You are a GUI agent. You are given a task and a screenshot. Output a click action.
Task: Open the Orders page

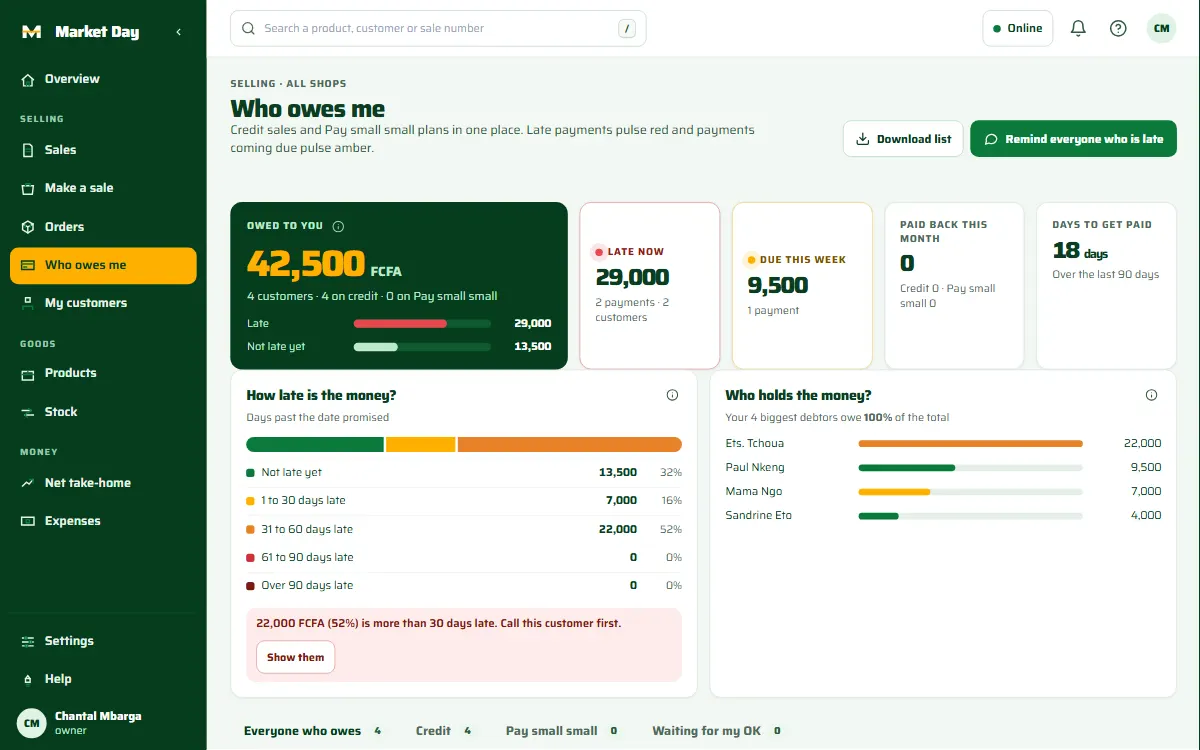(103, 227)
